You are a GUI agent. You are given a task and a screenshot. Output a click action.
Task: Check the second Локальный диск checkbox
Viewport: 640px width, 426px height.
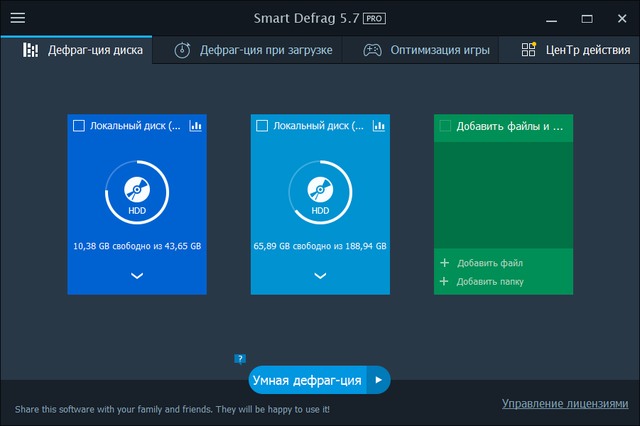262,126
